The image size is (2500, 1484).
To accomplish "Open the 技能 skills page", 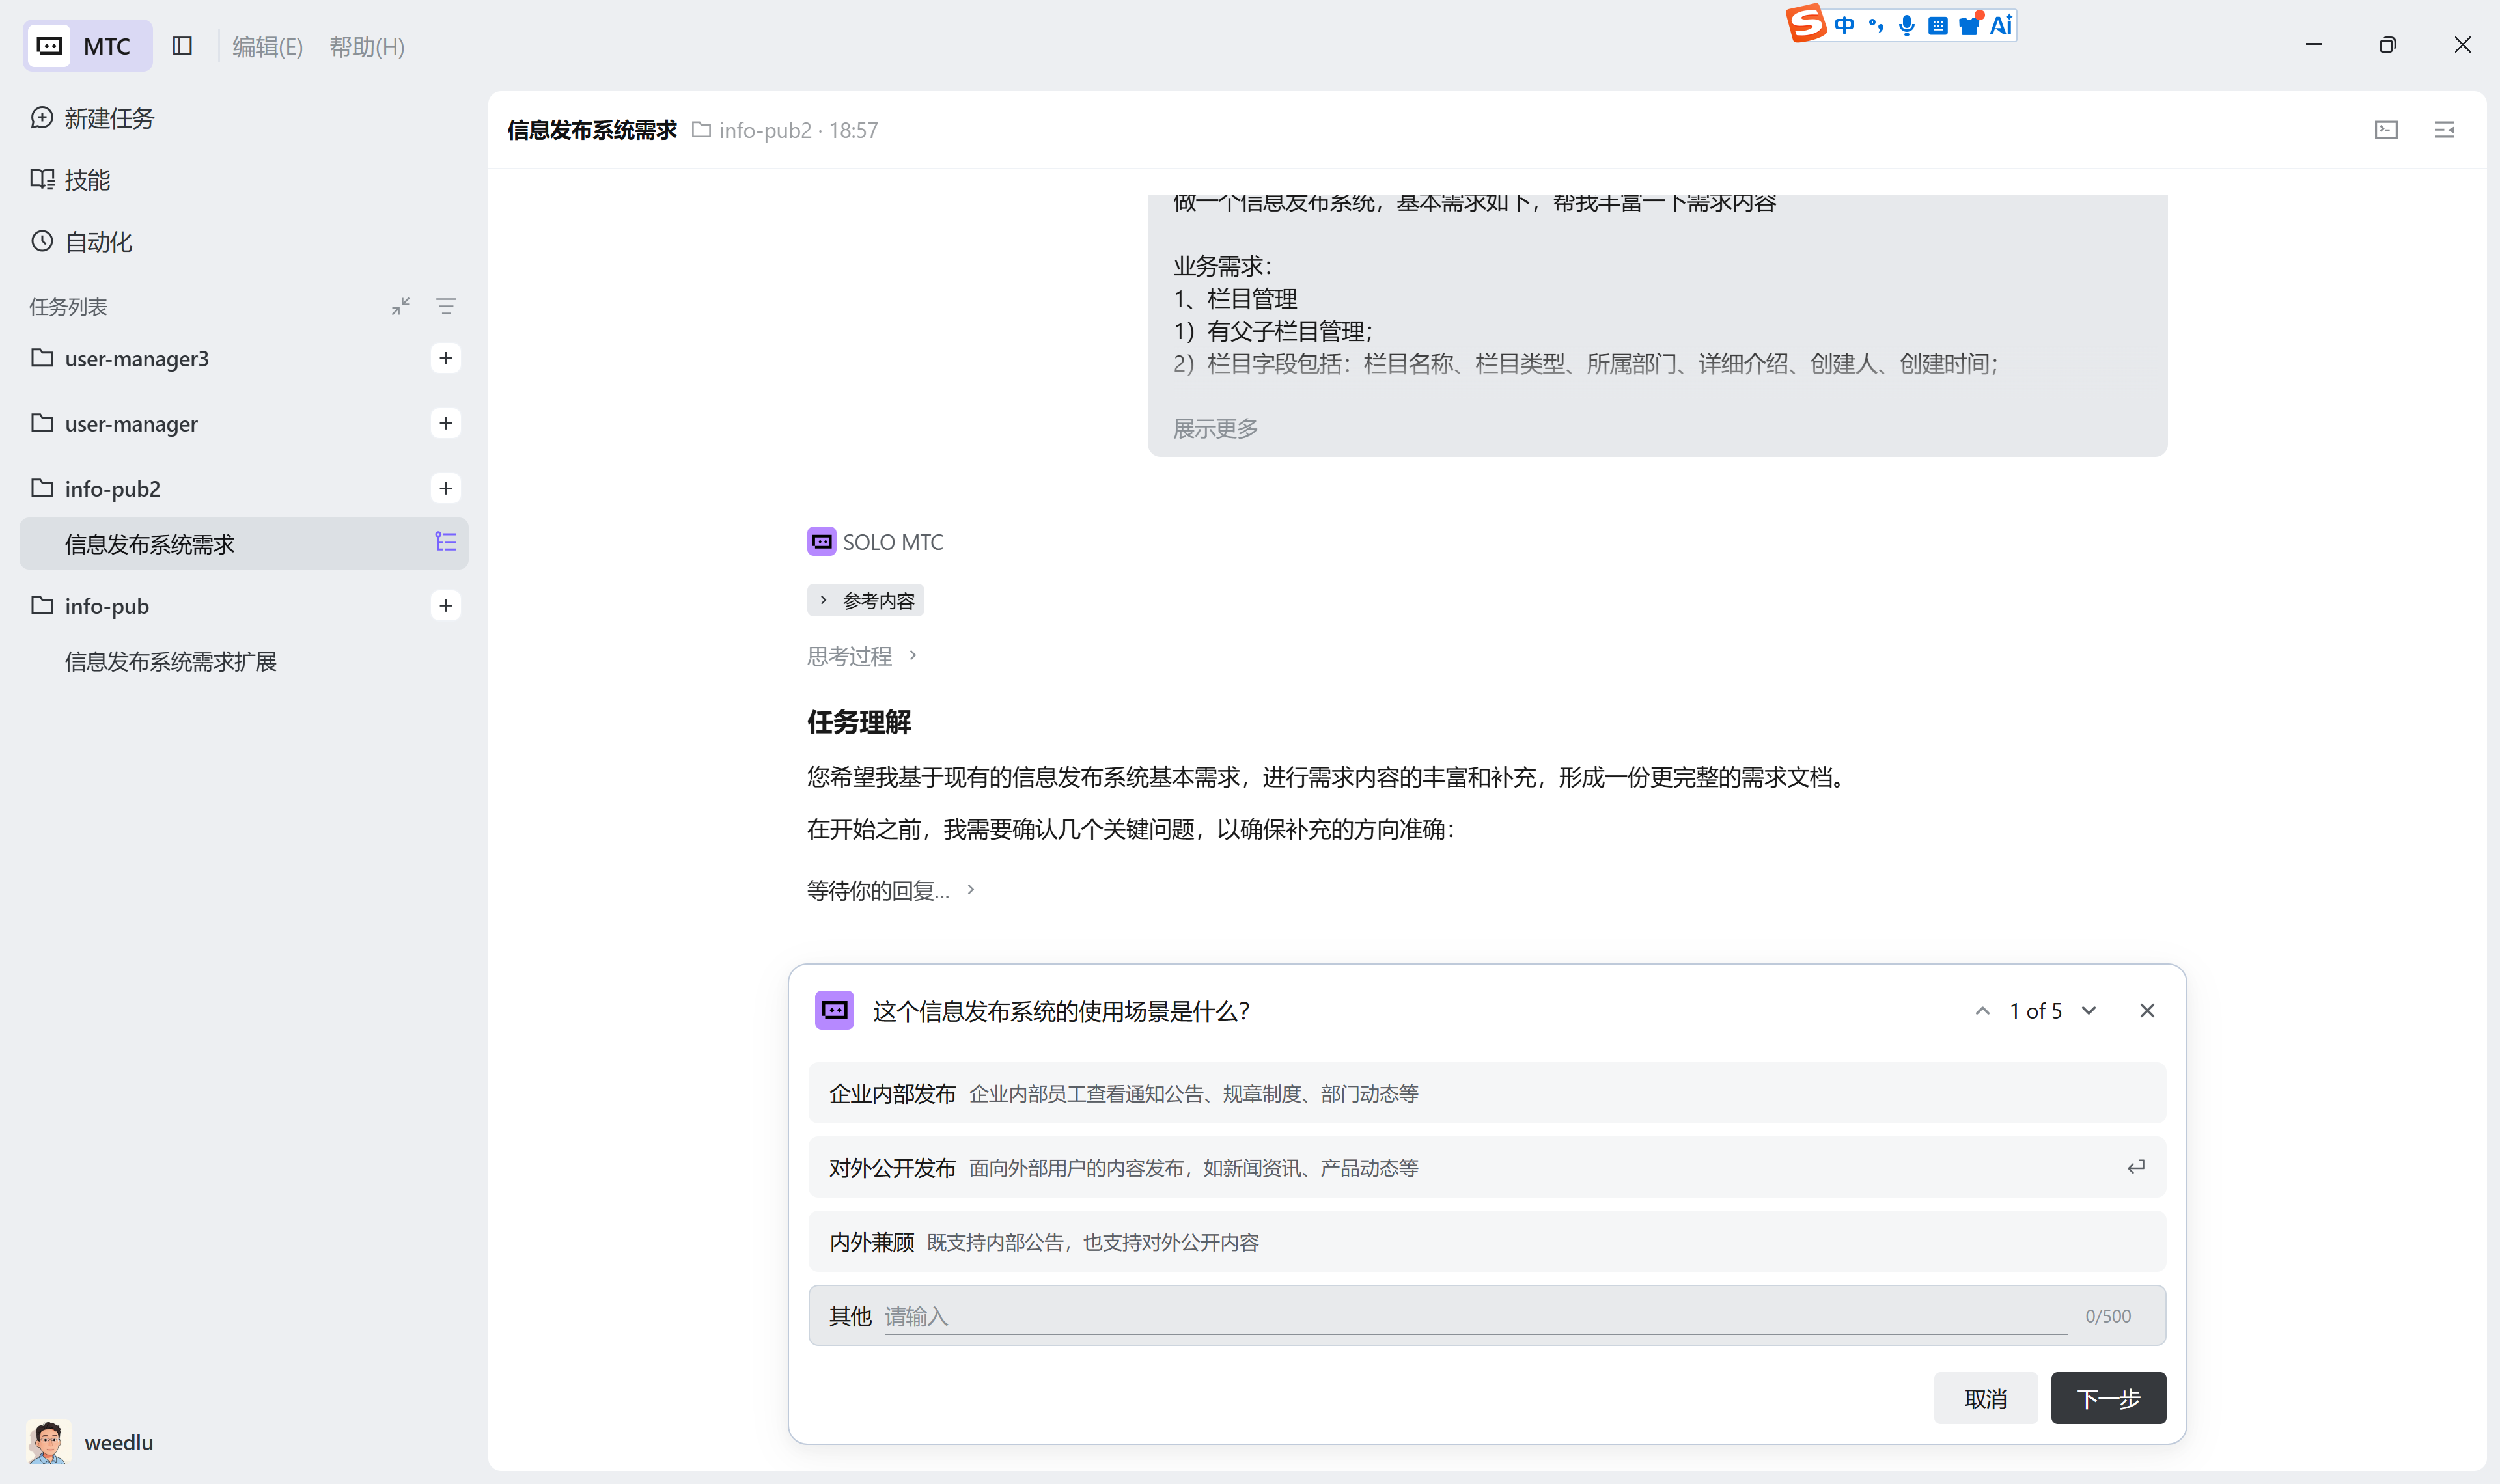I will 70,180.
